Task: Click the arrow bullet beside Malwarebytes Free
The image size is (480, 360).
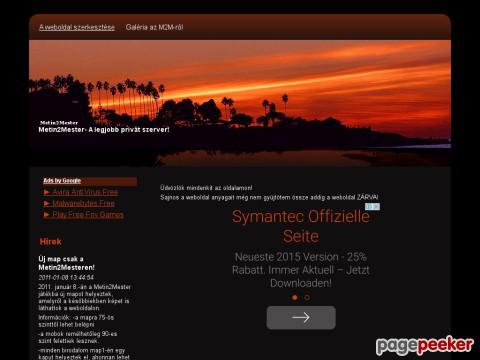Action: (x=47, y=204)
